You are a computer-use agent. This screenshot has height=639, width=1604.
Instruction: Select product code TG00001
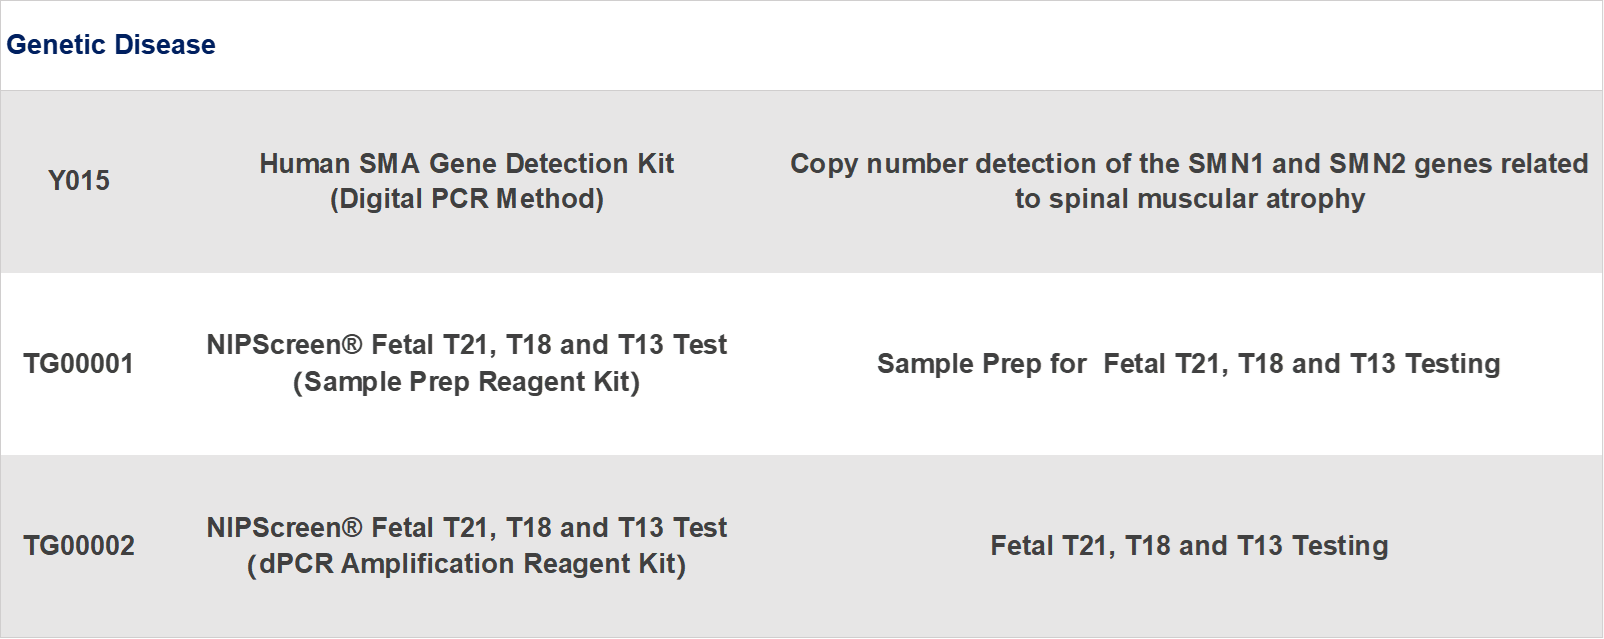point(79,364)
